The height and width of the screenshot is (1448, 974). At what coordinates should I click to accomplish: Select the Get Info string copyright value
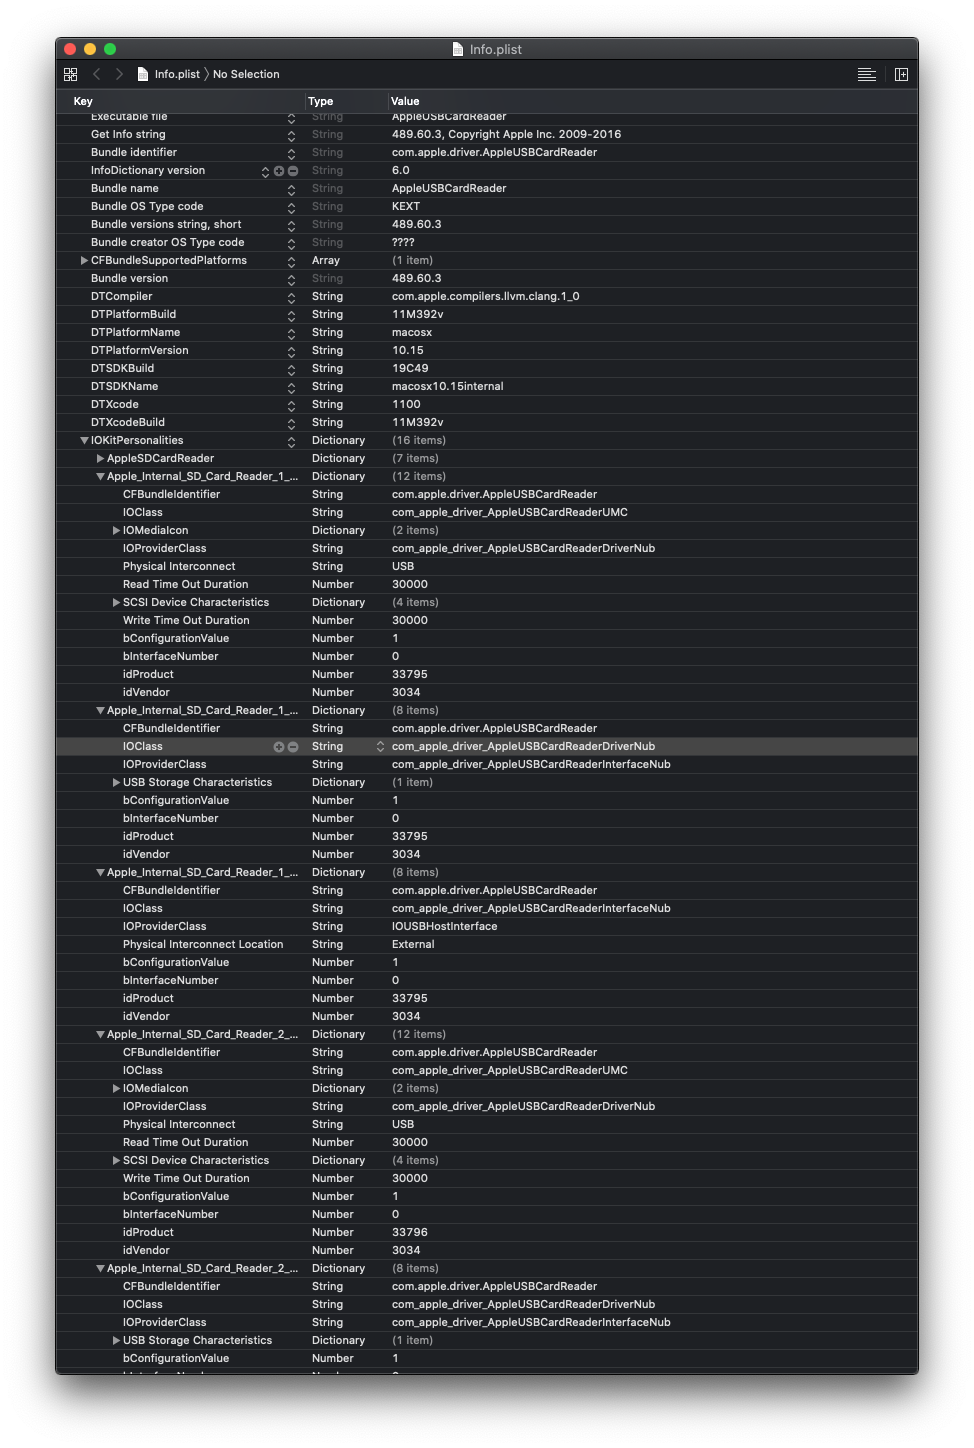point(506,134)
